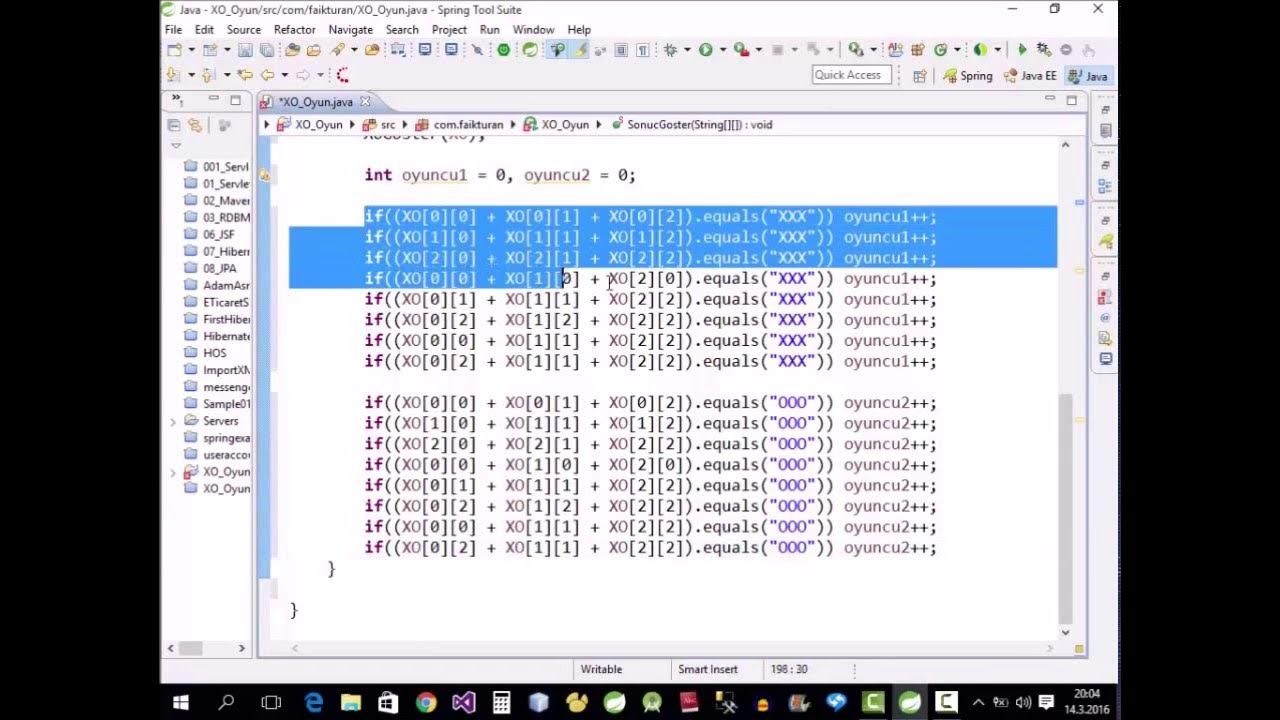Screen dimensions: 1280x720
Task: Select the Java perspective button
Action: (x=1088, y=76)
